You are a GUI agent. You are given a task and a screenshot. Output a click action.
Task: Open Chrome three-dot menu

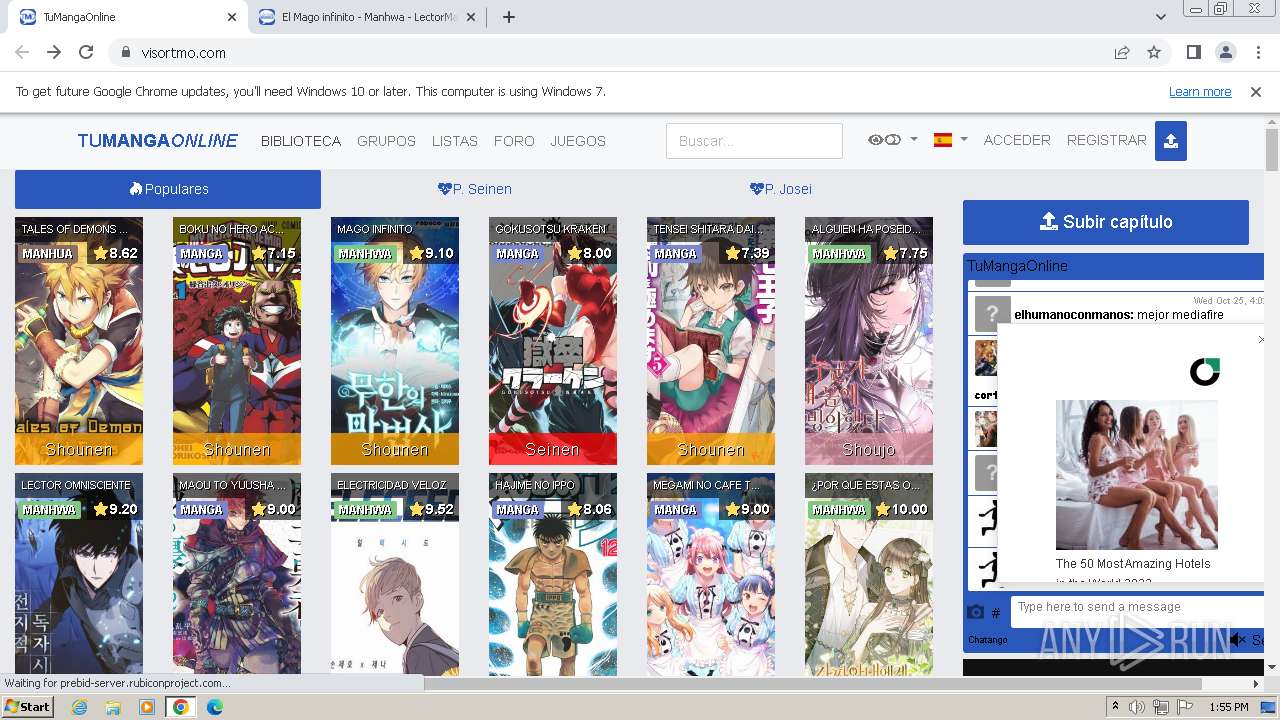point(1257,53)
